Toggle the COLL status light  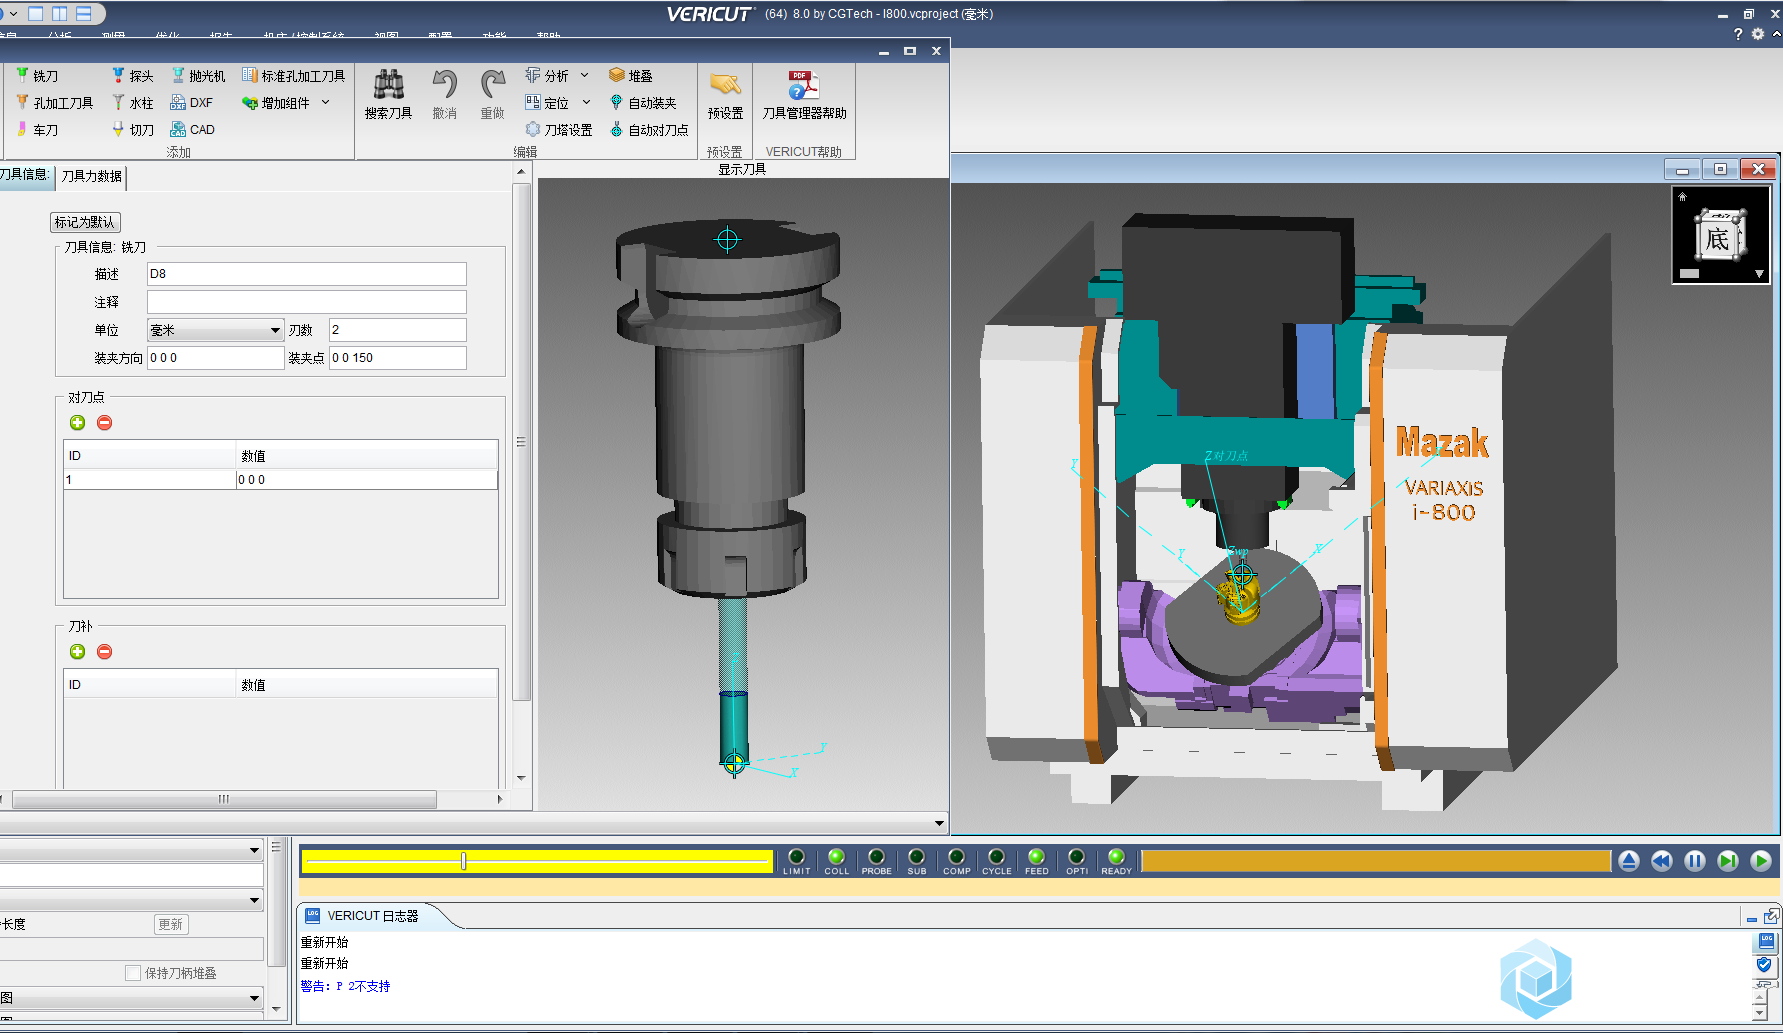836,857
